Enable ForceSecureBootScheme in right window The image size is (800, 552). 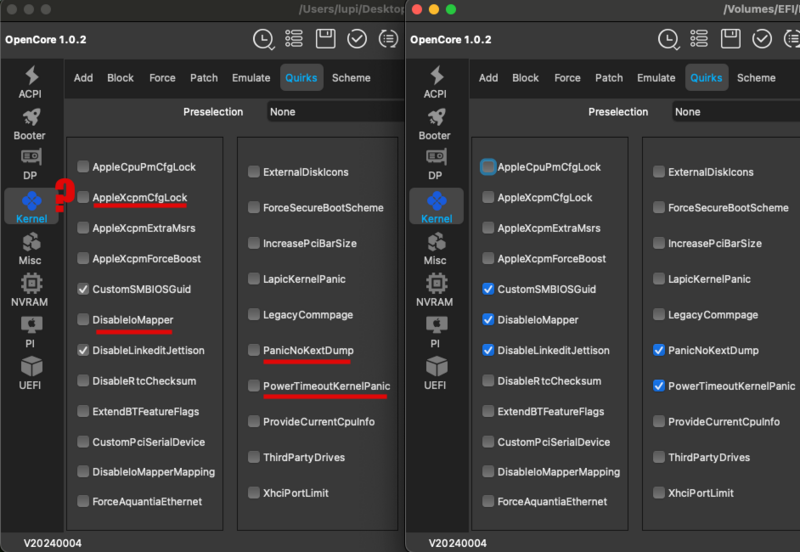tap(659, 208)
